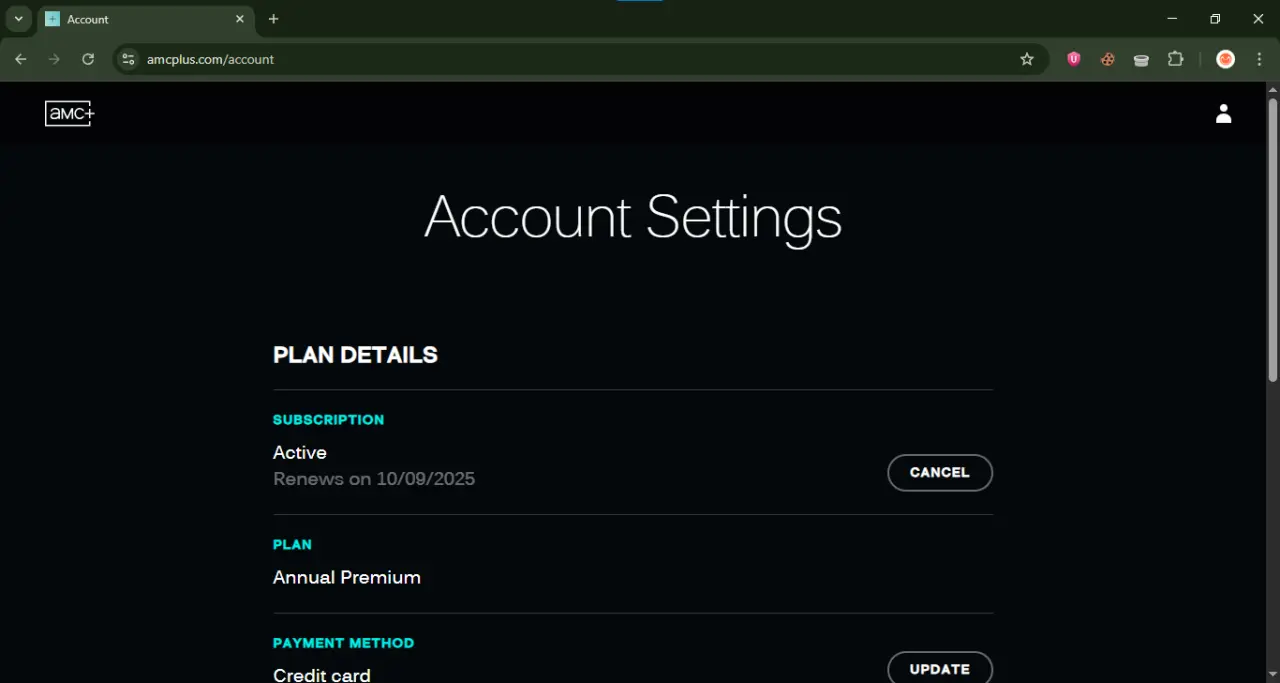The width and height of the screenshot is (1280, 683).
Task: Open the Chrome profile avatar
Action: 1226,60
